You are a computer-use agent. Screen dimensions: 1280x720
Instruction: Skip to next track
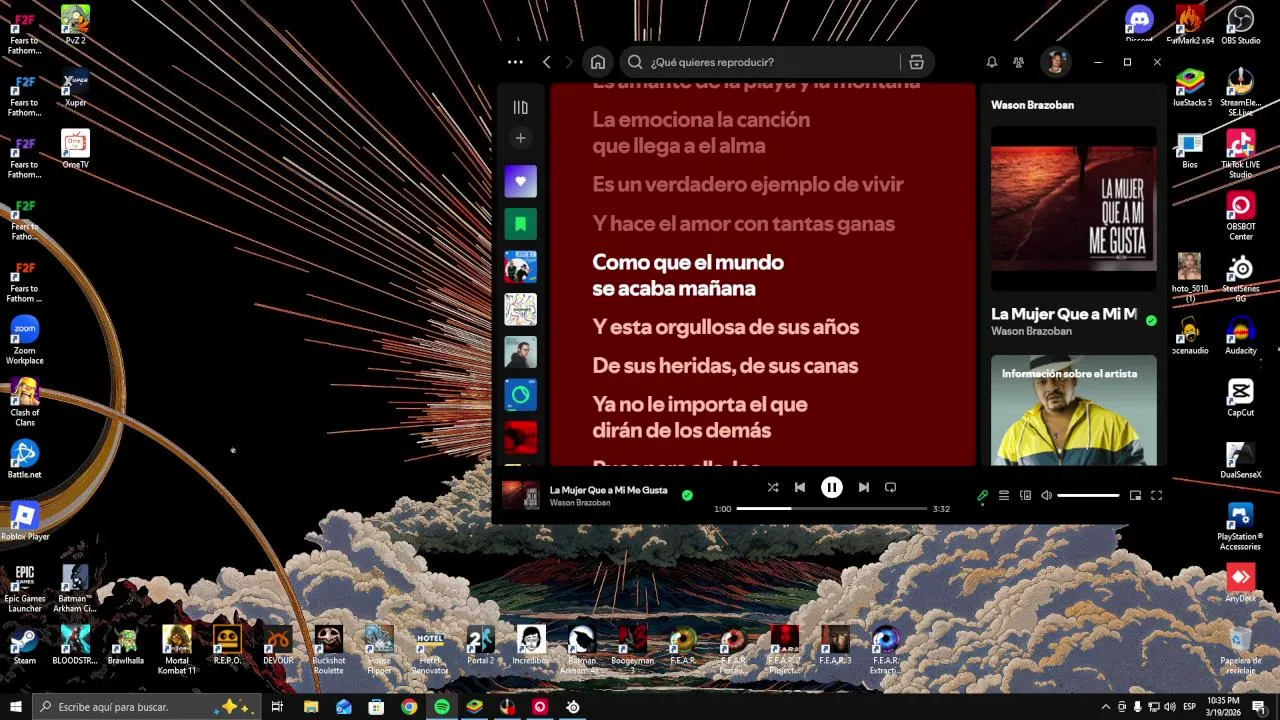pos(864,487)
